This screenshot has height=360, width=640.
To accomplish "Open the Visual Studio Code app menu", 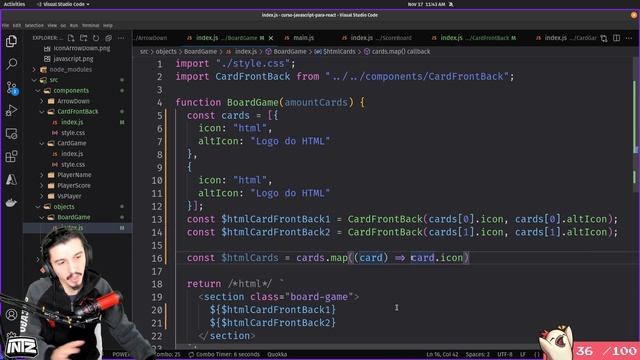I will pos(63,4).
